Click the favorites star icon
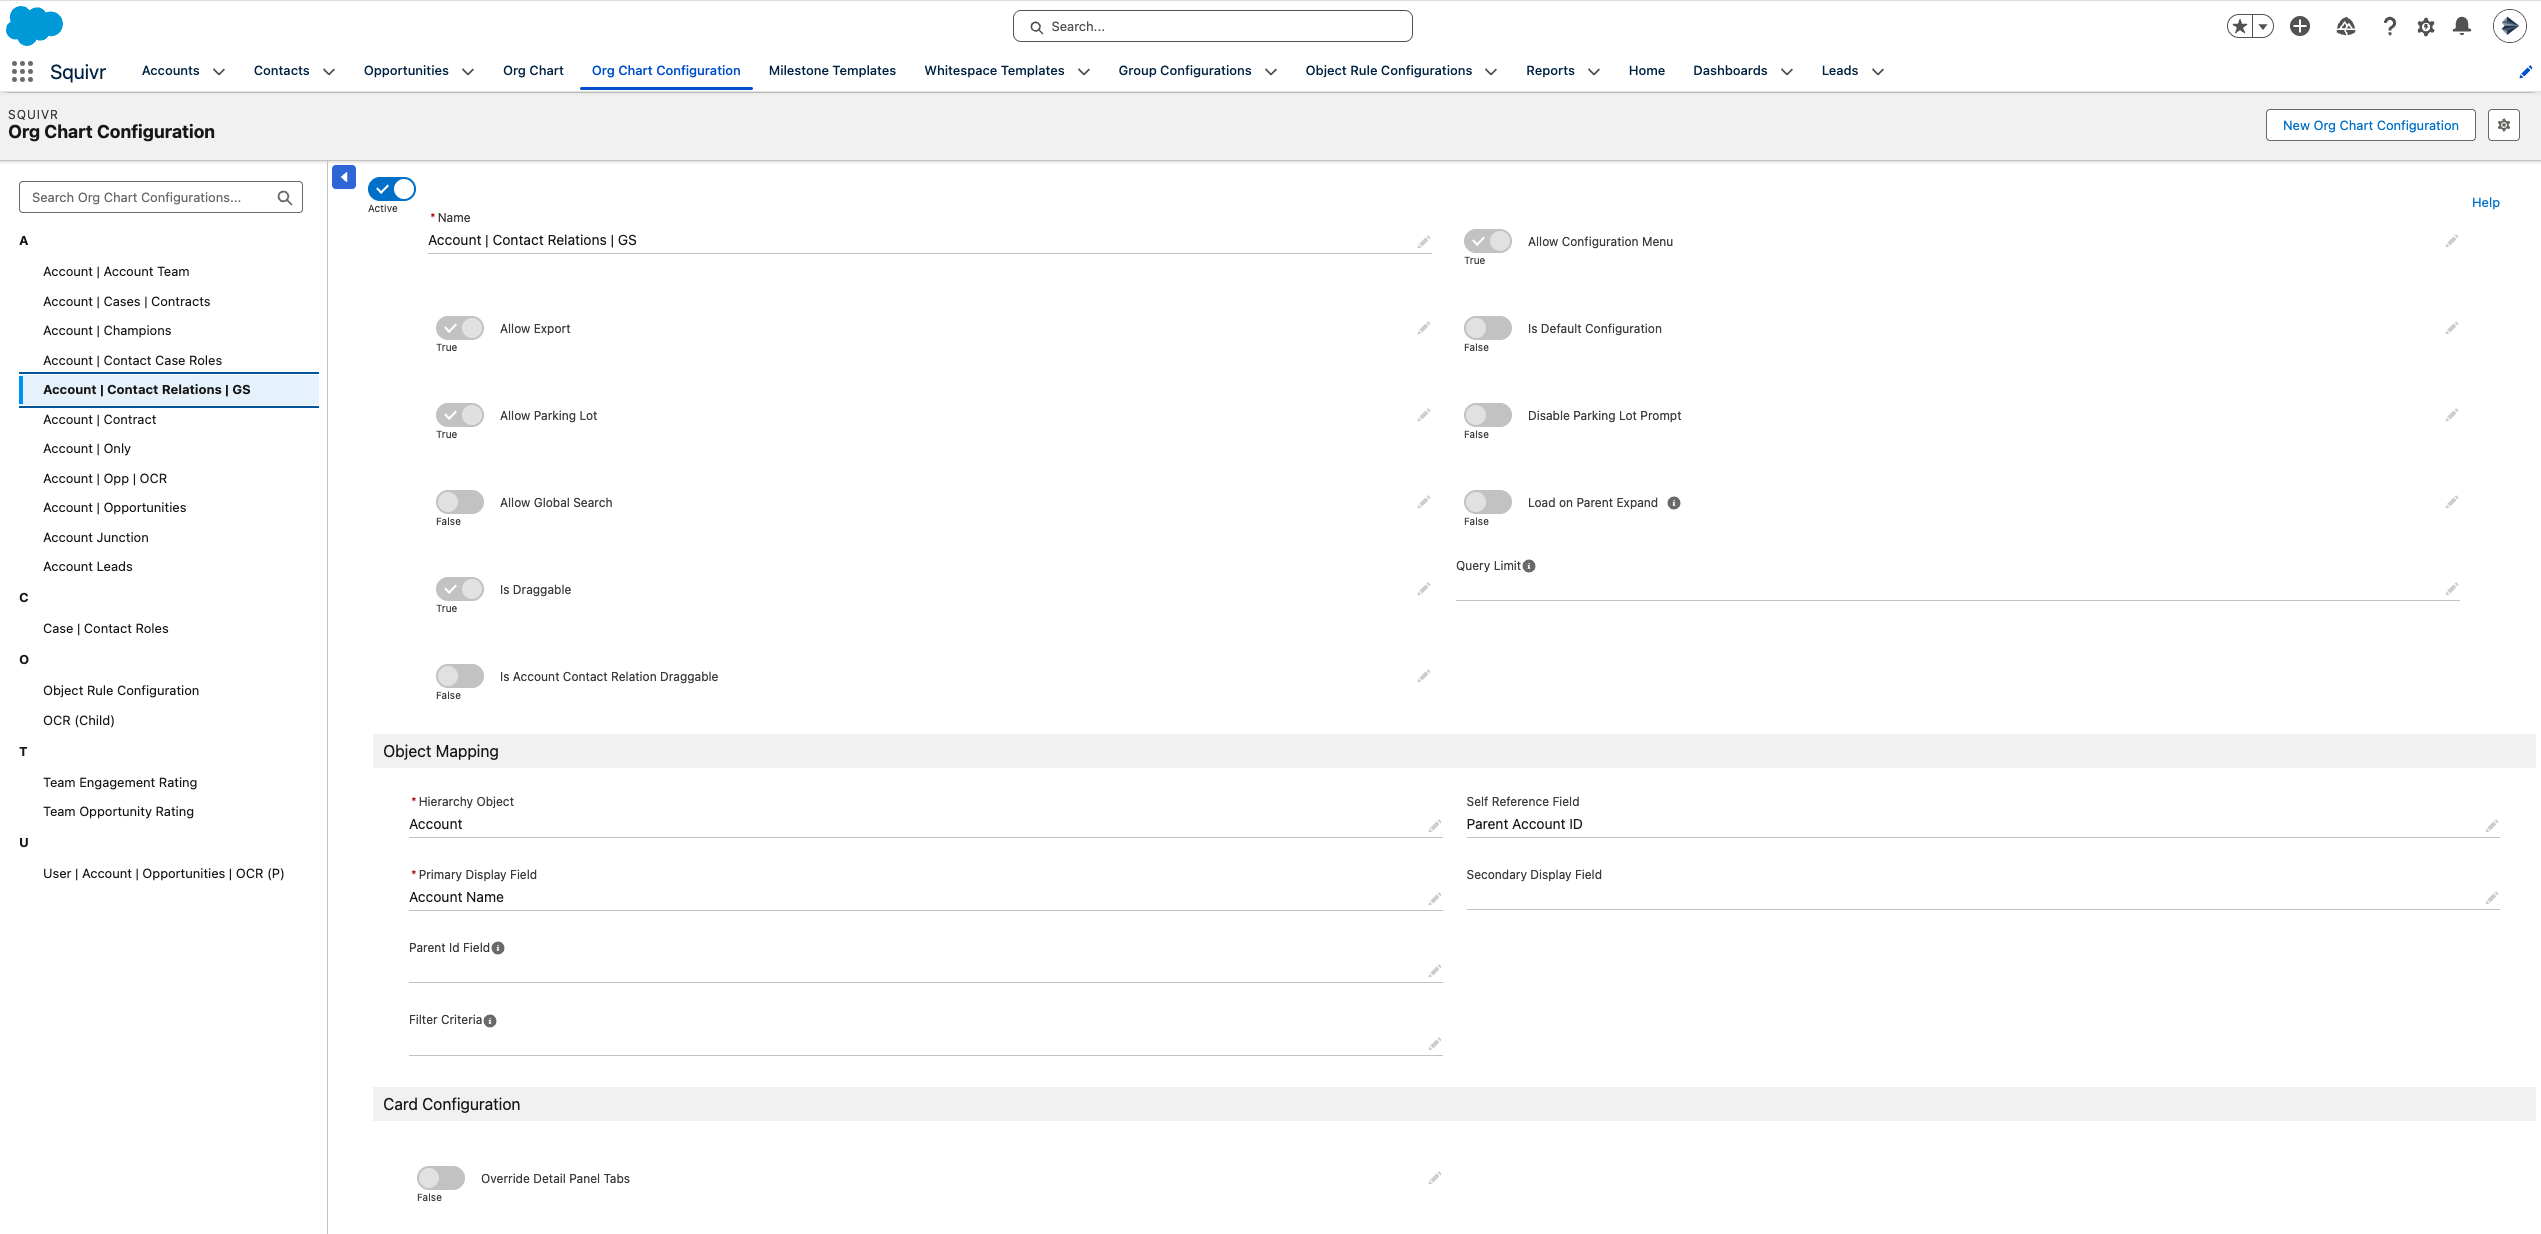This screenshot has height=1234, width=2541. click(2239, 26)
